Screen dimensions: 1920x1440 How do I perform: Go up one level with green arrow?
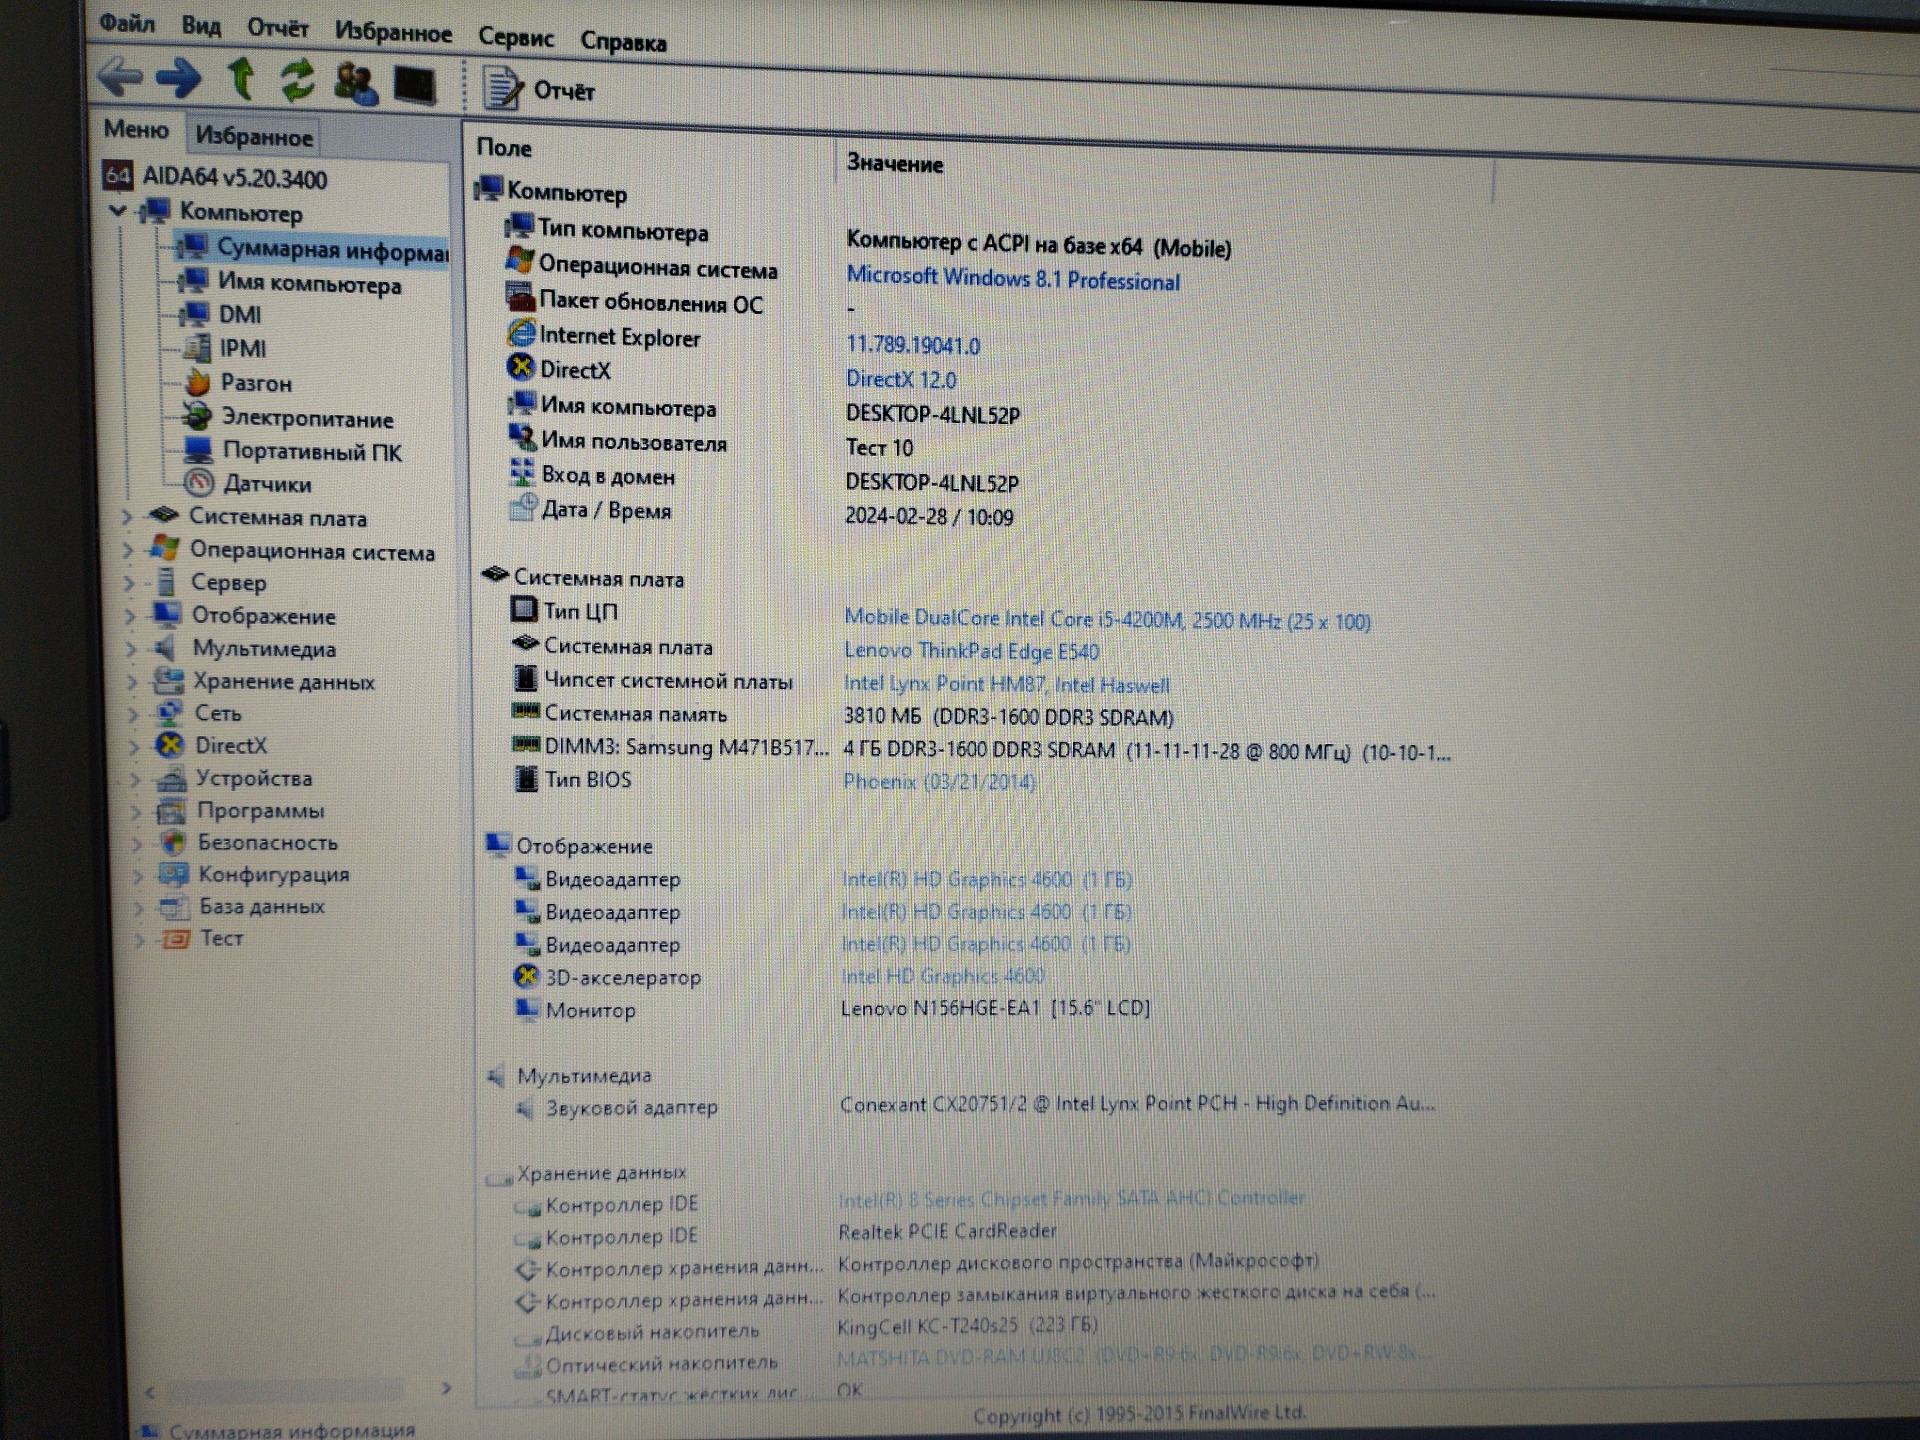(x=240, y=78)
